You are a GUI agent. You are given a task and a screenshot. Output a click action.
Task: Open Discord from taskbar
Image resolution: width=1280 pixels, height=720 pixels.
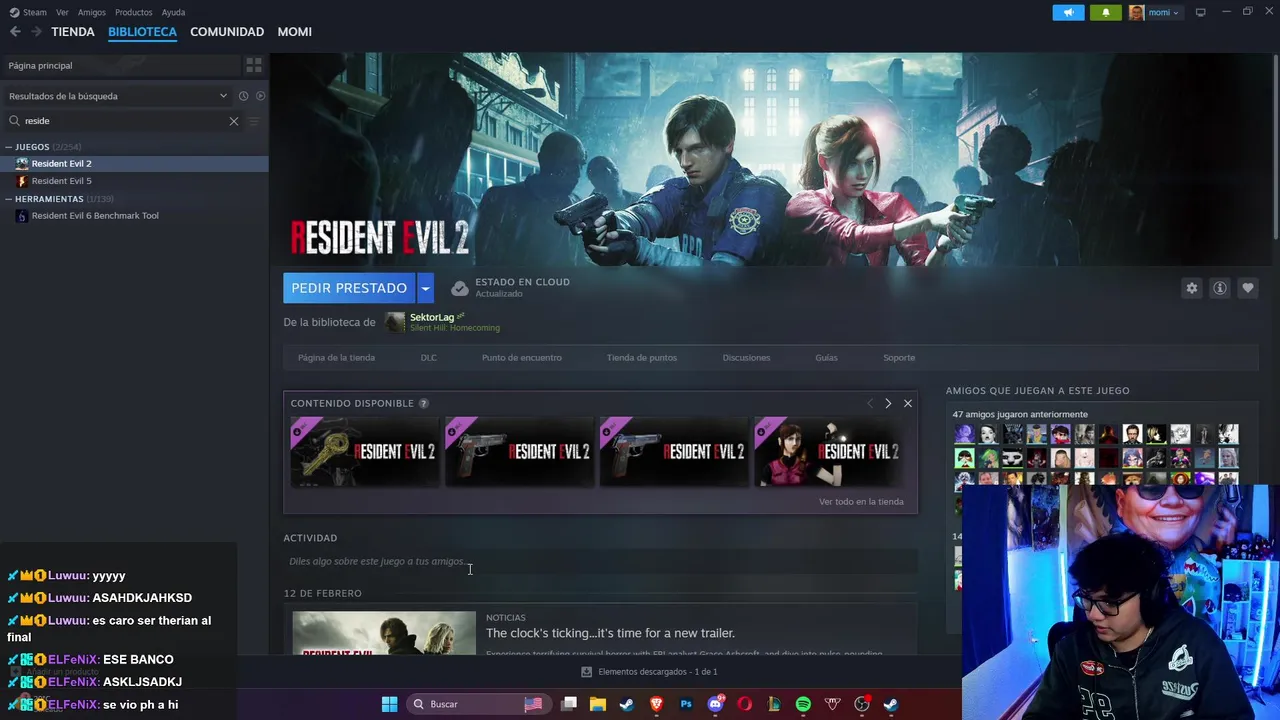pyautogui.click(x=715, y=704)
